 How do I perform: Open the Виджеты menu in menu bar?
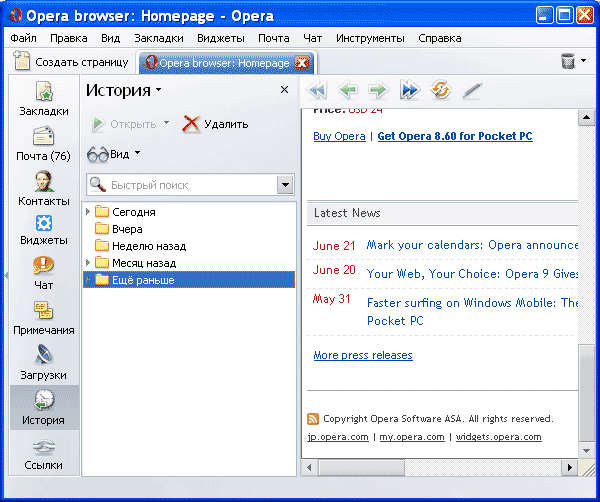221,38
